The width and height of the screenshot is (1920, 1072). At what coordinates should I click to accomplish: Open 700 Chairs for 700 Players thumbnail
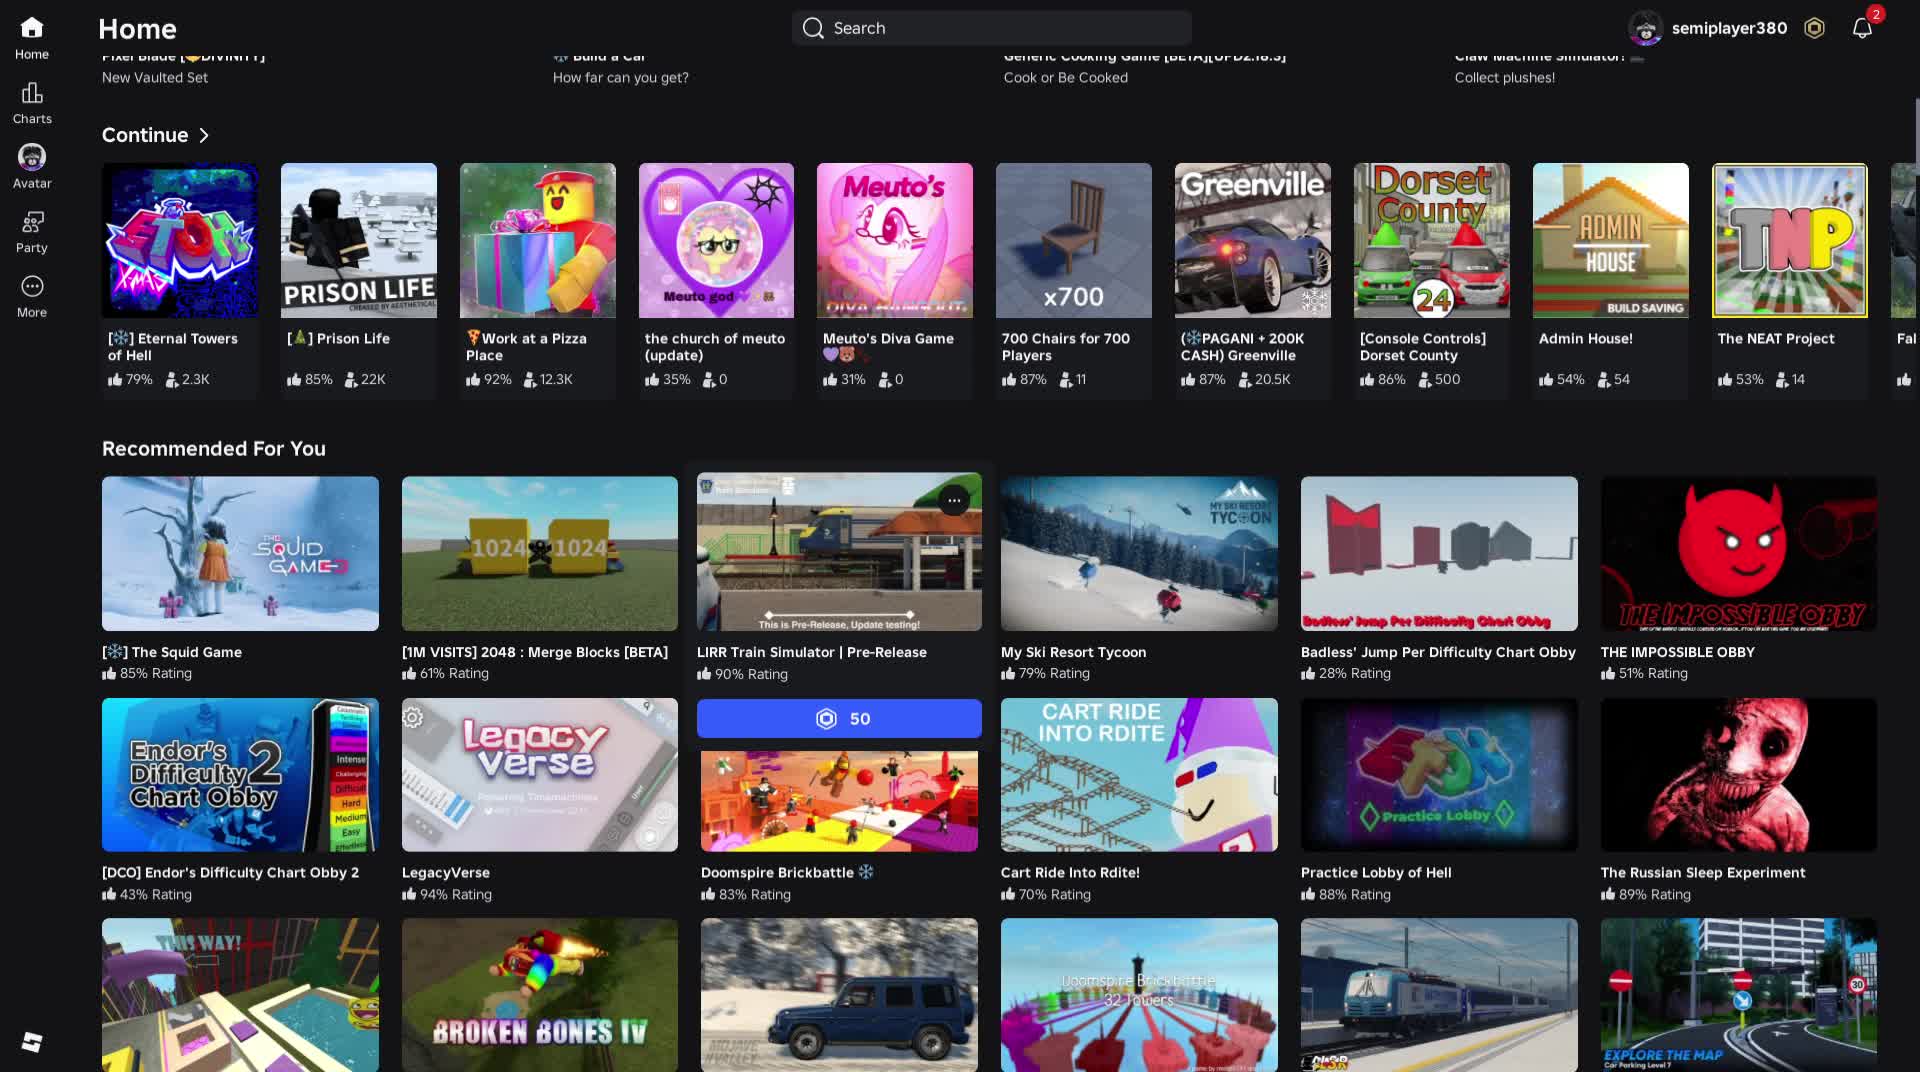1074,240
